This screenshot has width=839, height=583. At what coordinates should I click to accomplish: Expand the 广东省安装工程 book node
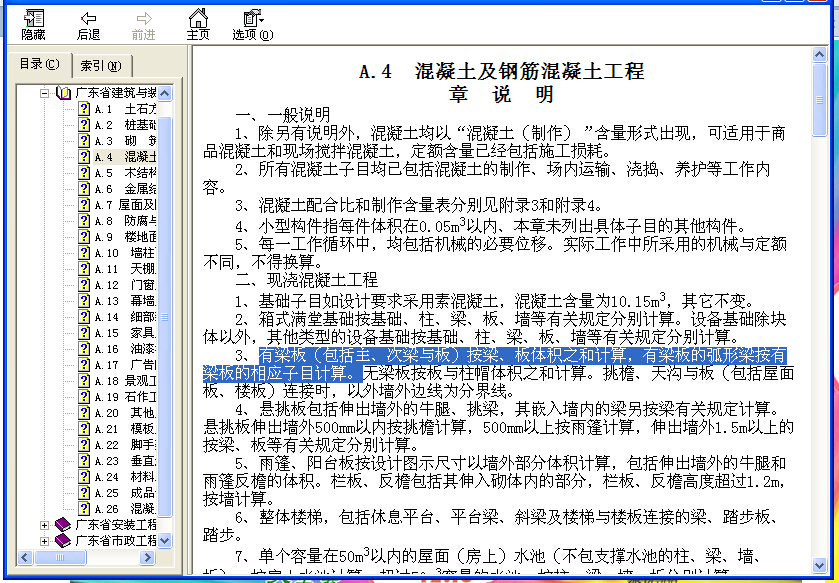pyautogui.click(x=44, y=525)
